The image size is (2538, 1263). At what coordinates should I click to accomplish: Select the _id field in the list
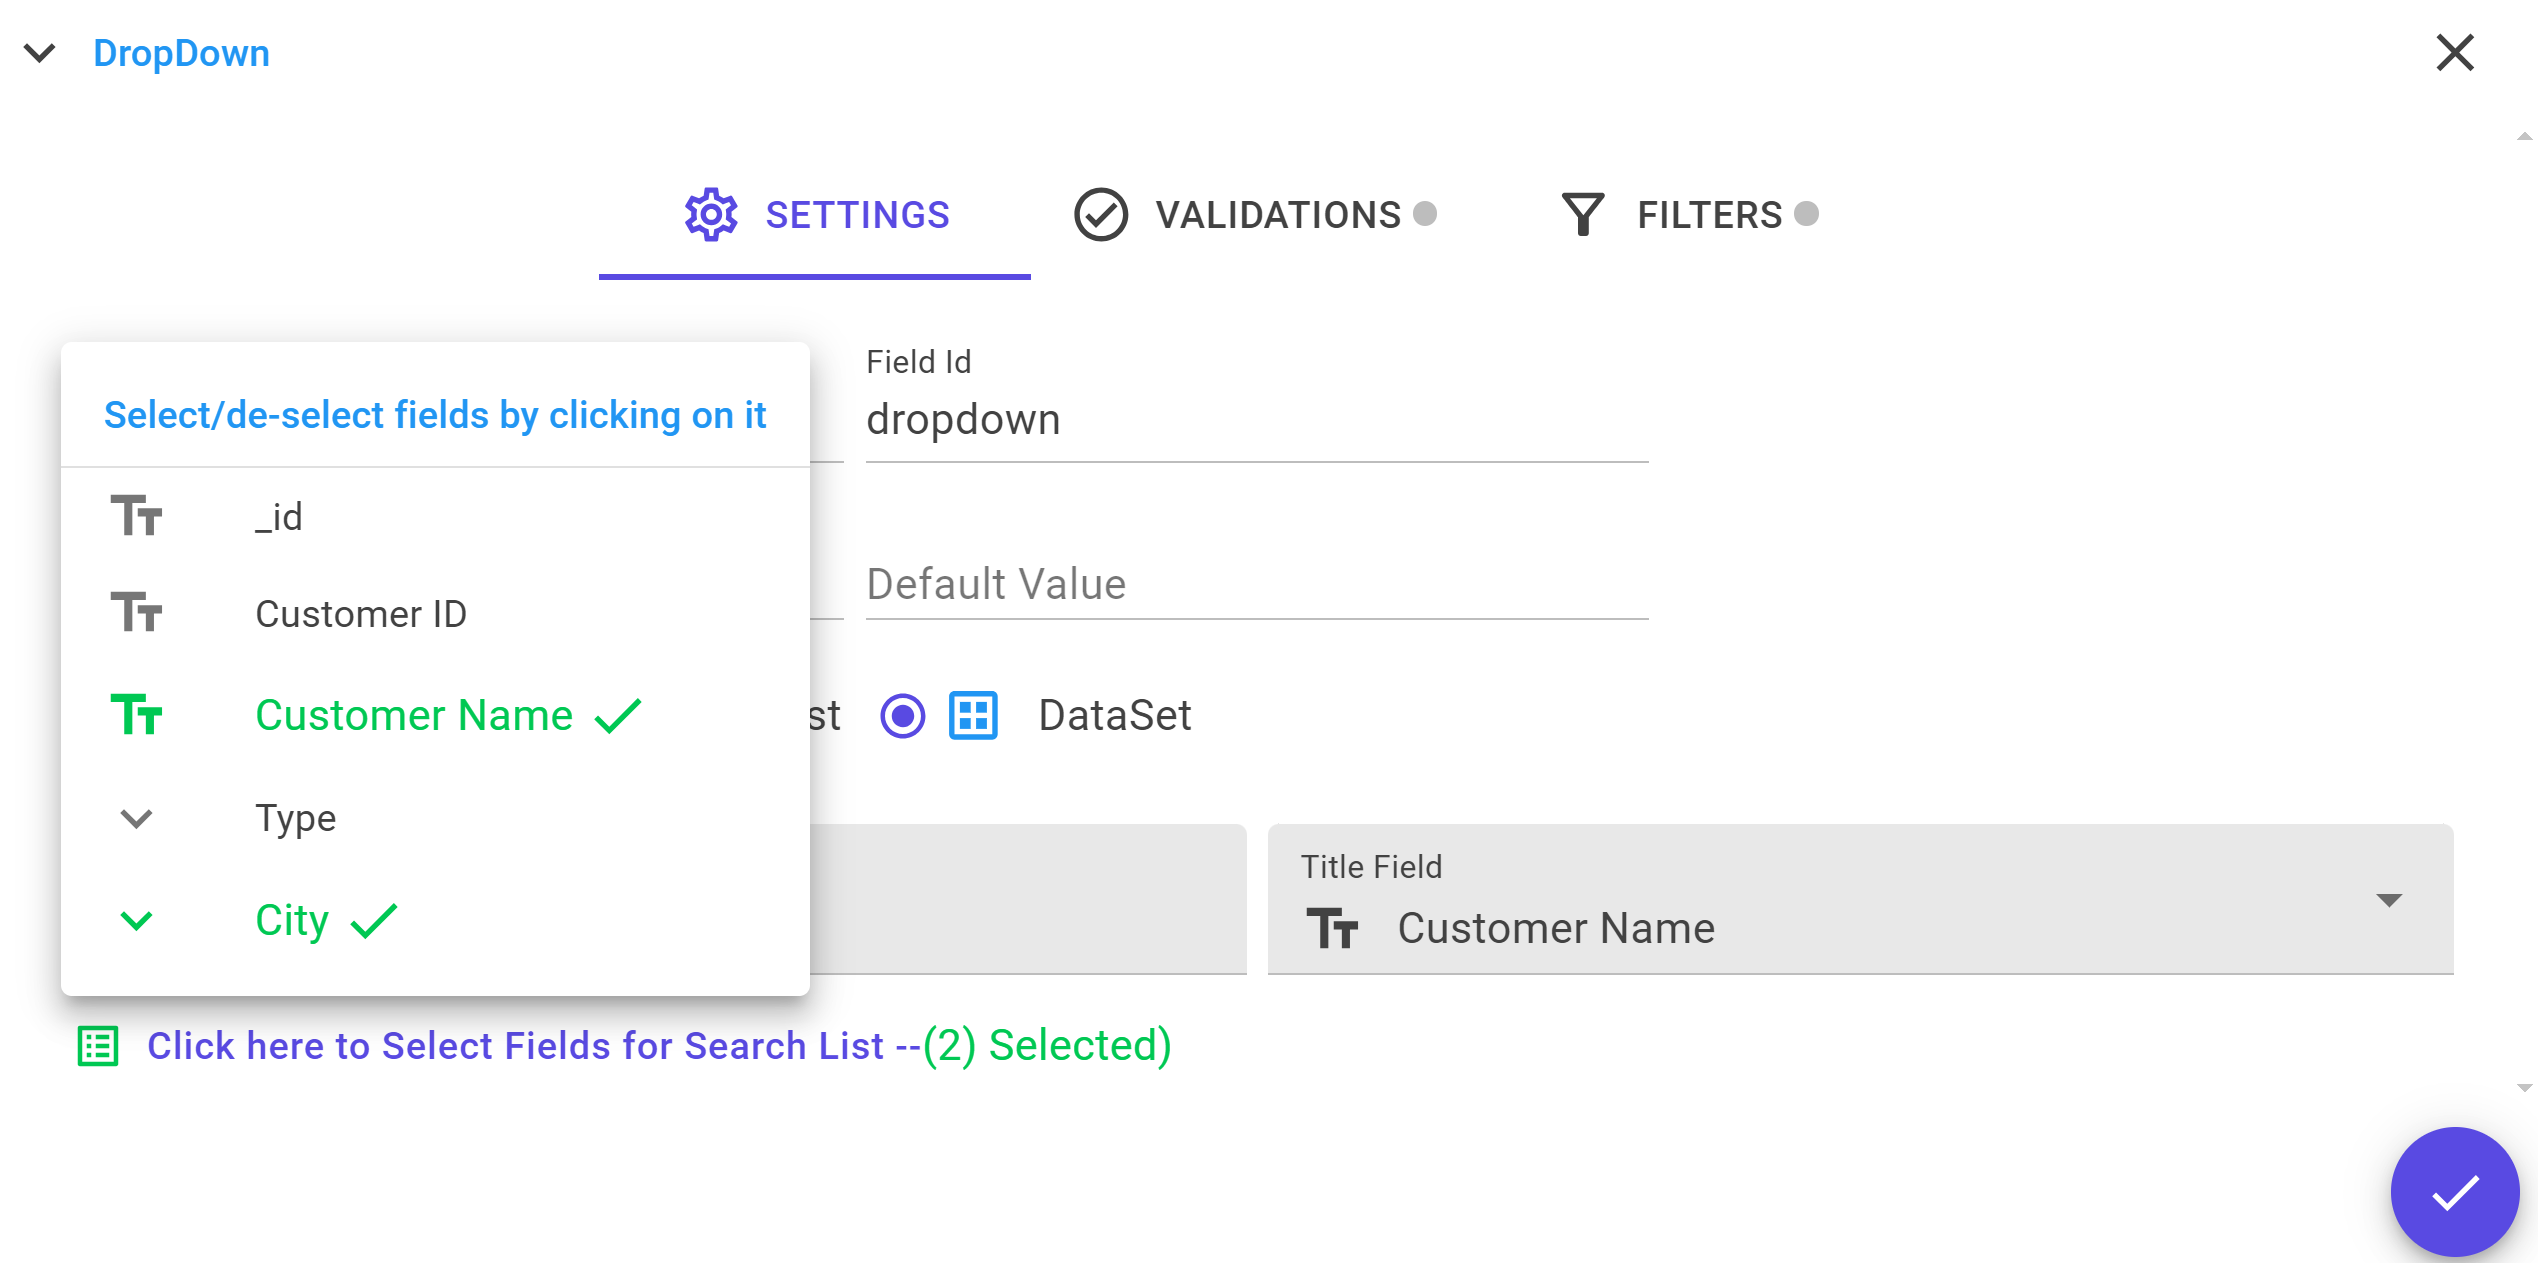pos(435,517)
